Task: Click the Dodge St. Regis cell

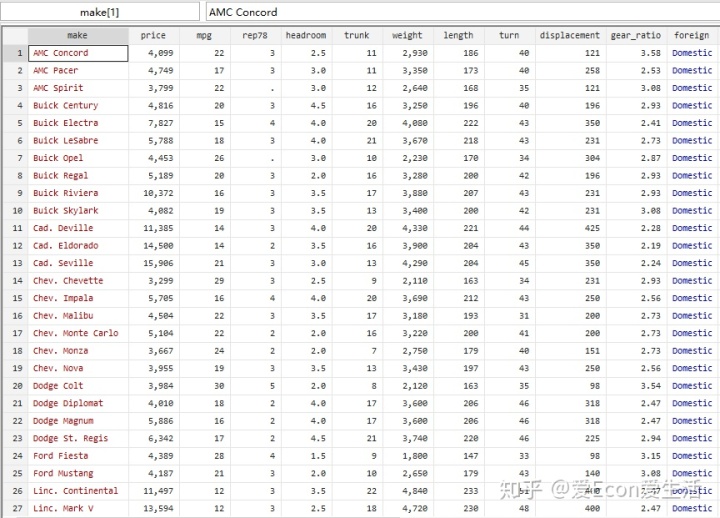Action: (78, 439)
